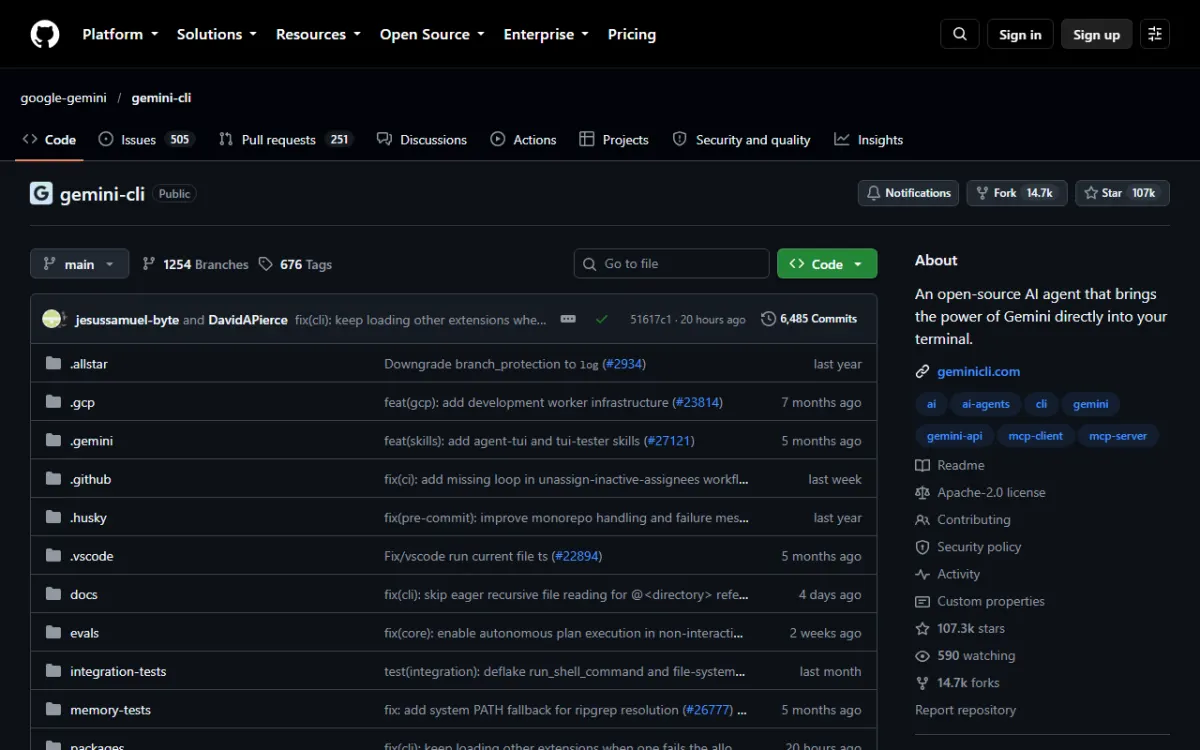Click the gemini-cli breadcrumb link

[161, 98]
